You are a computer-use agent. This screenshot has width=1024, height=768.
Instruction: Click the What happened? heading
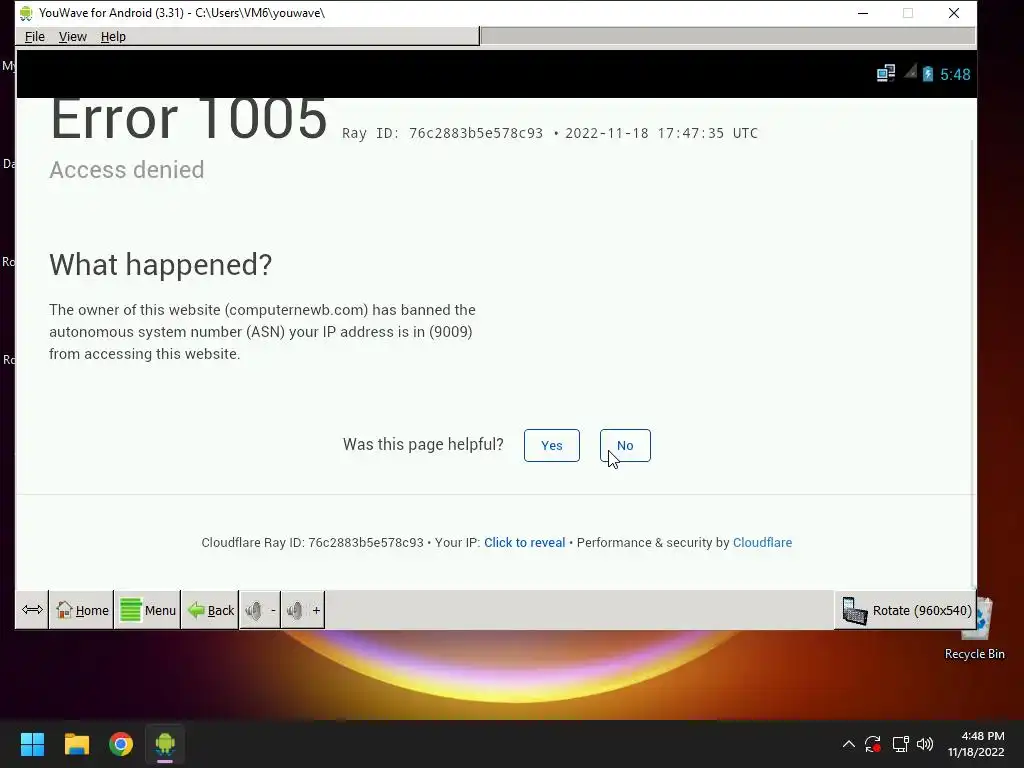pyautogui.click(x=160, y=264)
